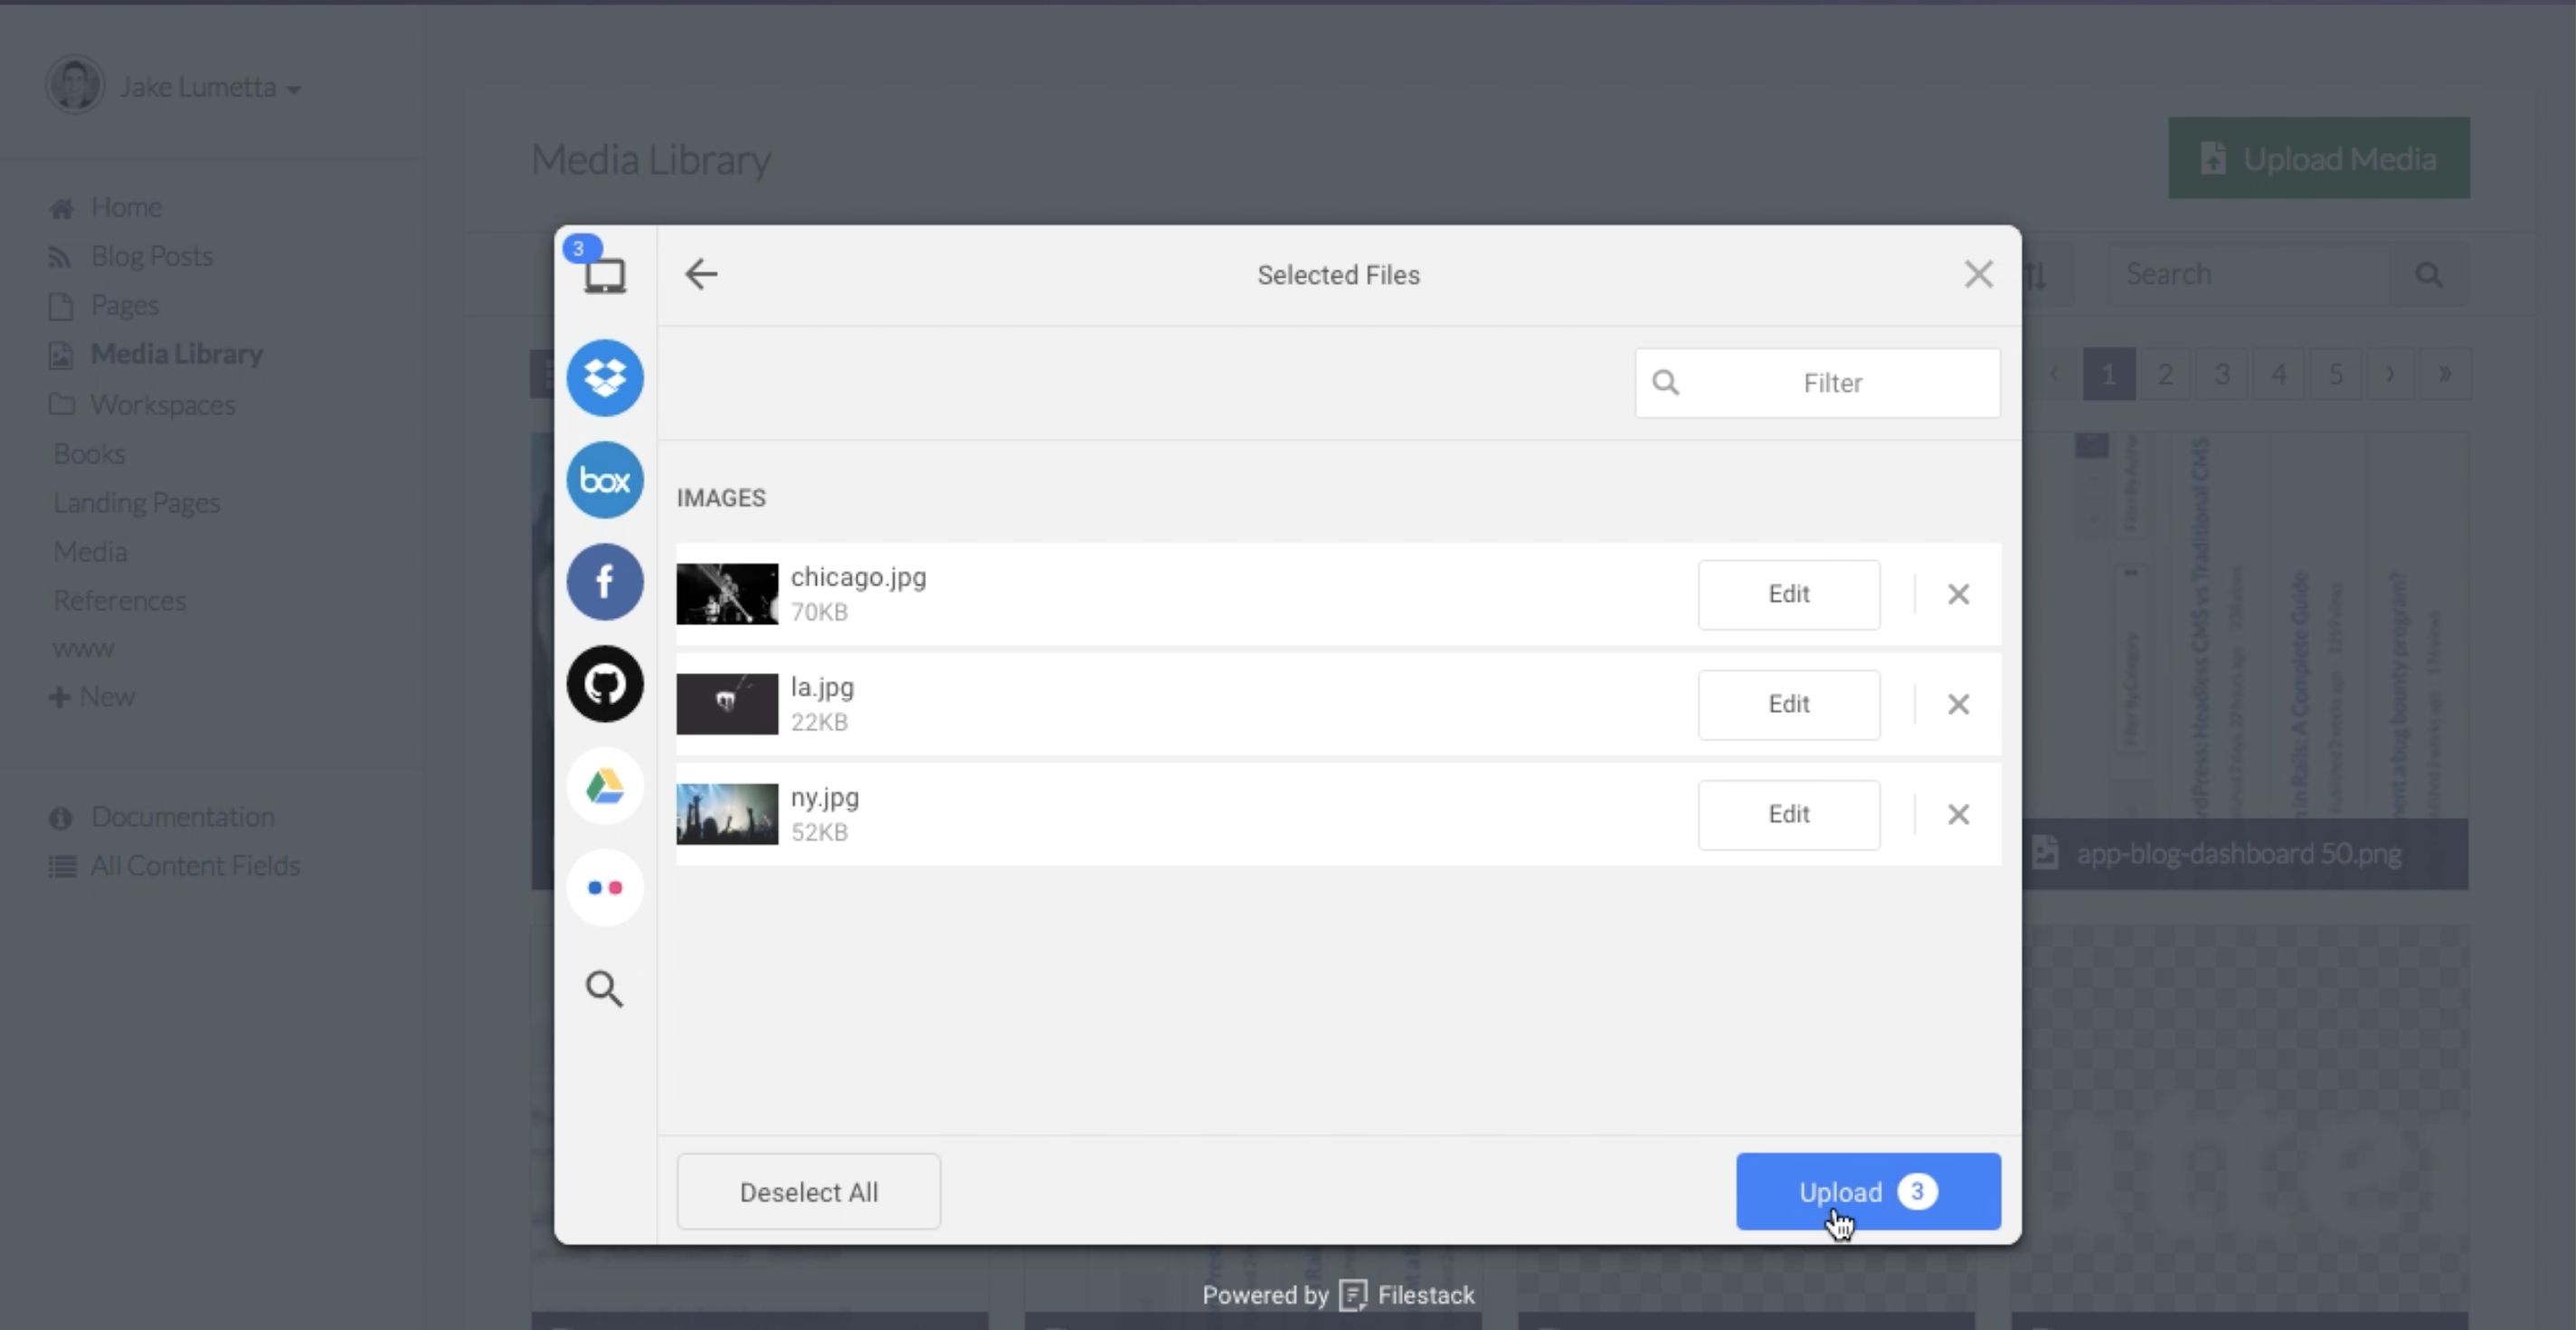Upload the 3 selected files

pyautogui.click(x=1868, y=1192)
